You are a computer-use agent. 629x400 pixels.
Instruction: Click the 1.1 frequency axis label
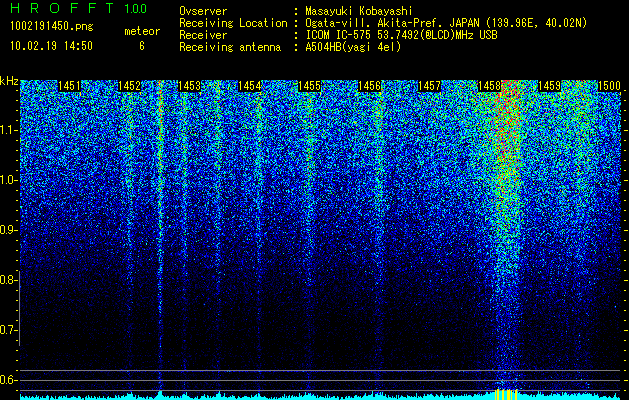click(8, 130)
